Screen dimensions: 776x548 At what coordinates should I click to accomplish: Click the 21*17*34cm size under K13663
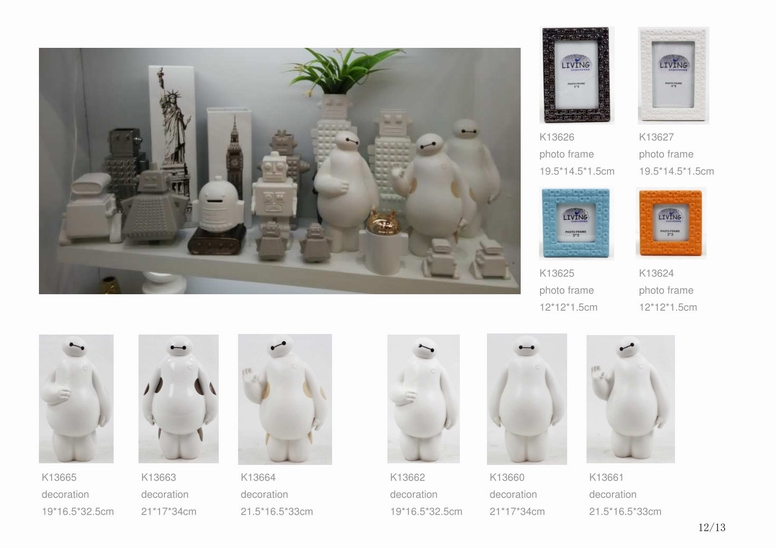click(169, 511)
